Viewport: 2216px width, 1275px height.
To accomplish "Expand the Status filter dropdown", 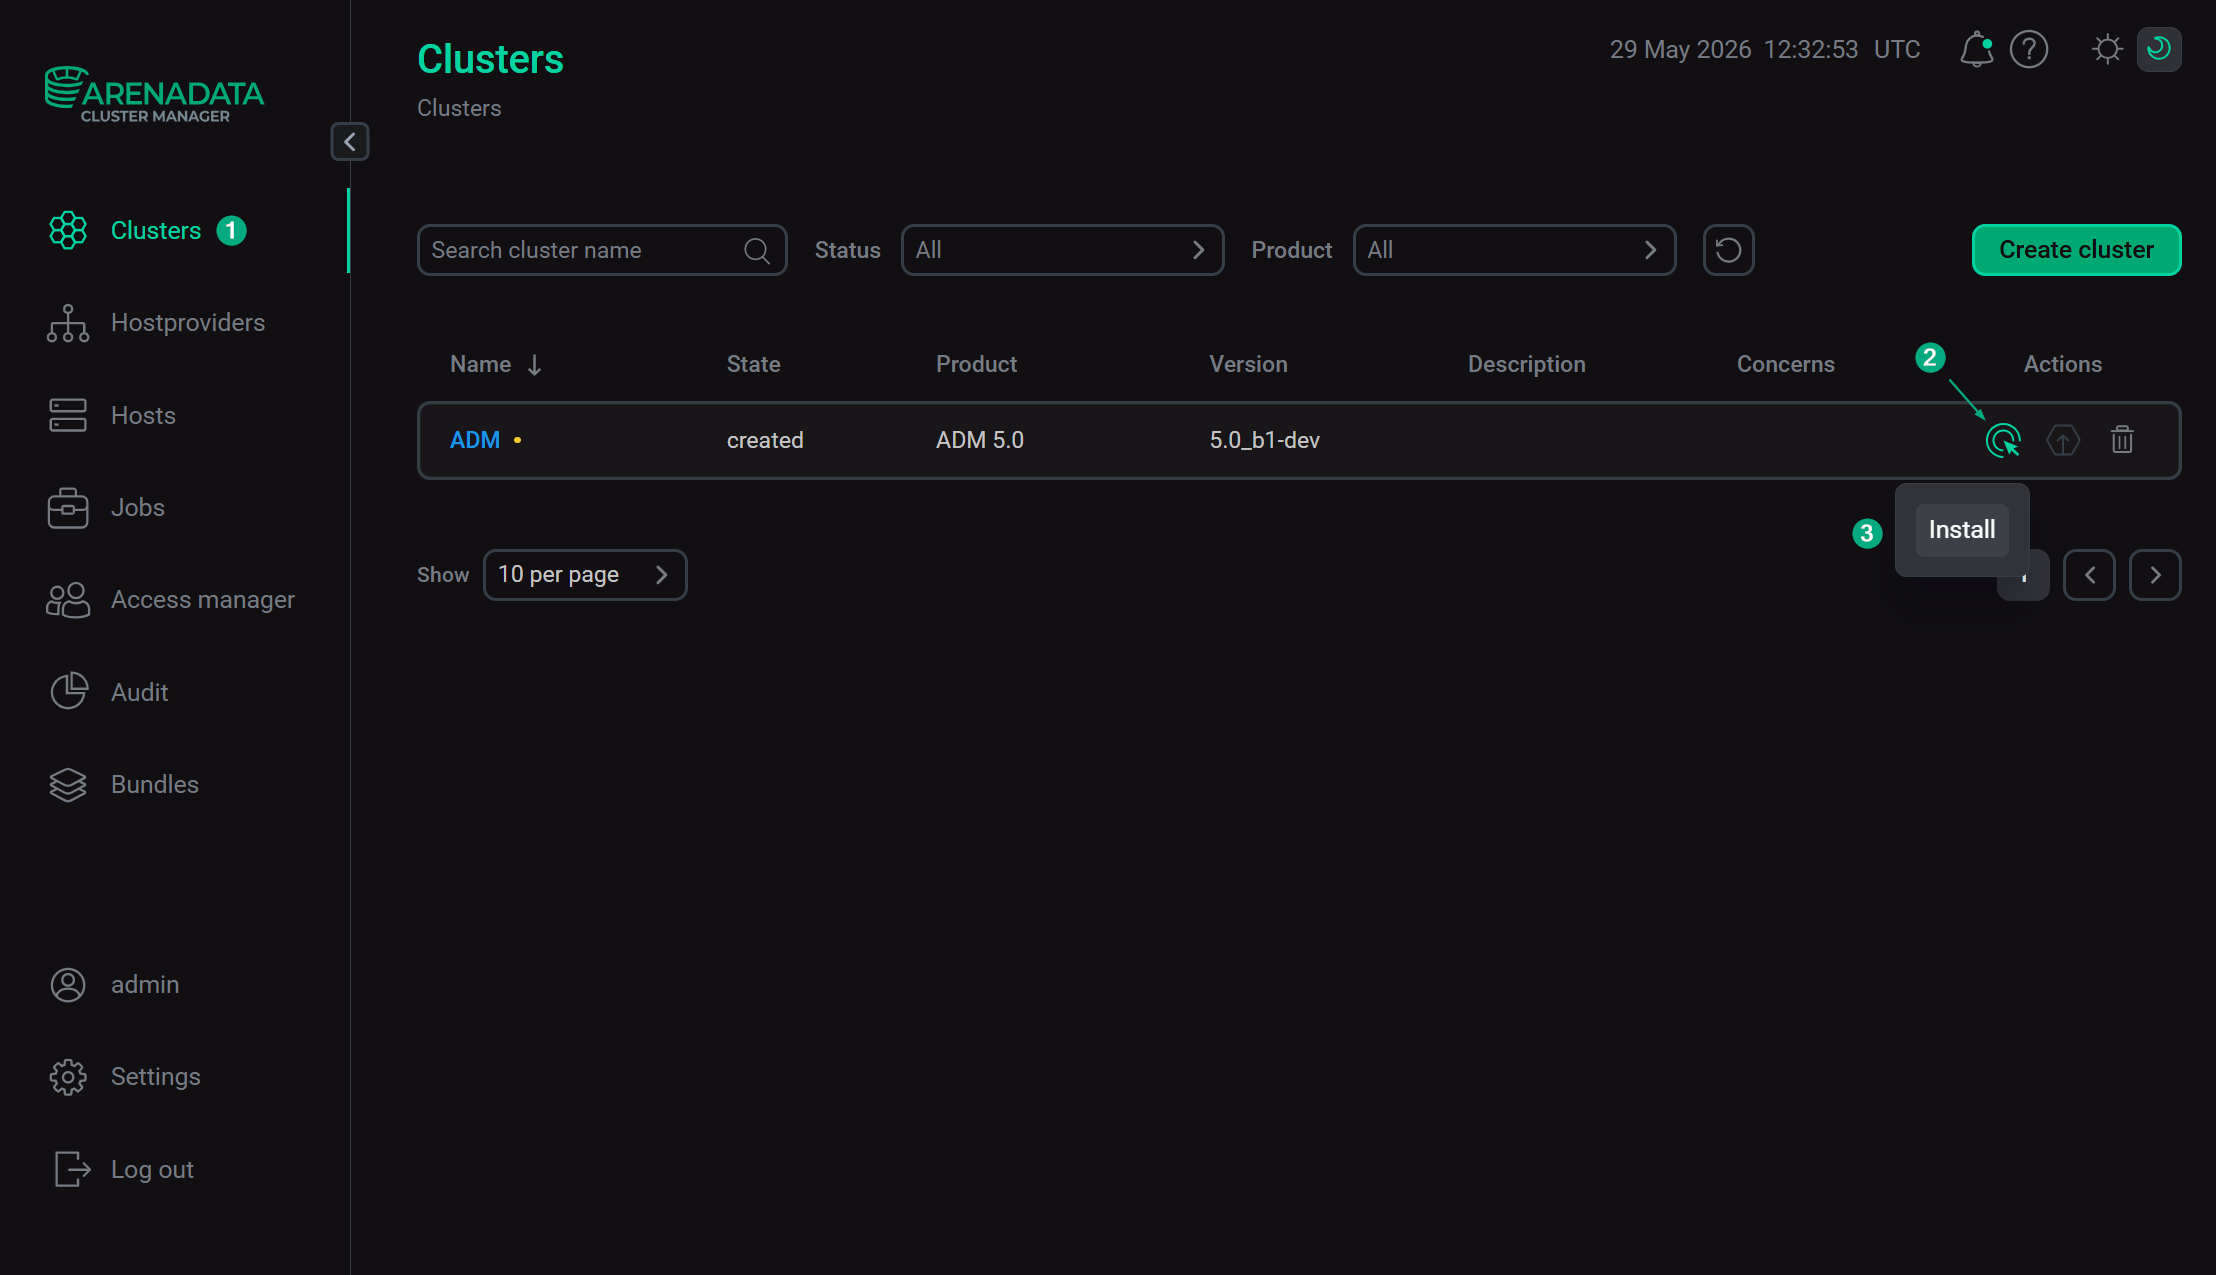I will (x=1062, y=250).
